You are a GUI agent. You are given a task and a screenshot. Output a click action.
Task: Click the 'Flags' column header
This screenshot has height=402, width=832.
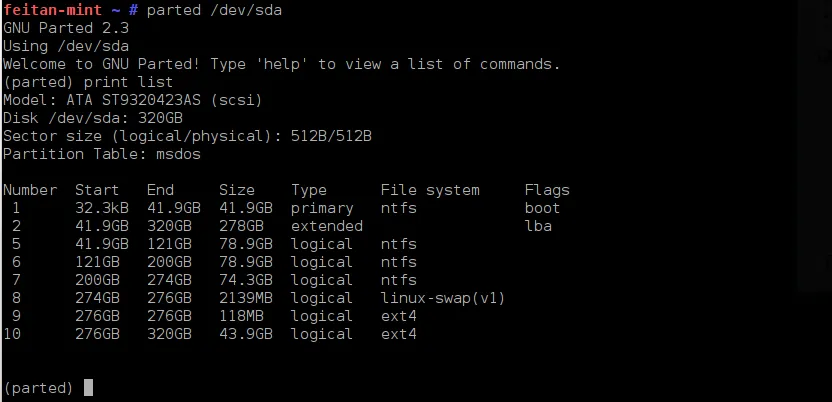point(547,190)
